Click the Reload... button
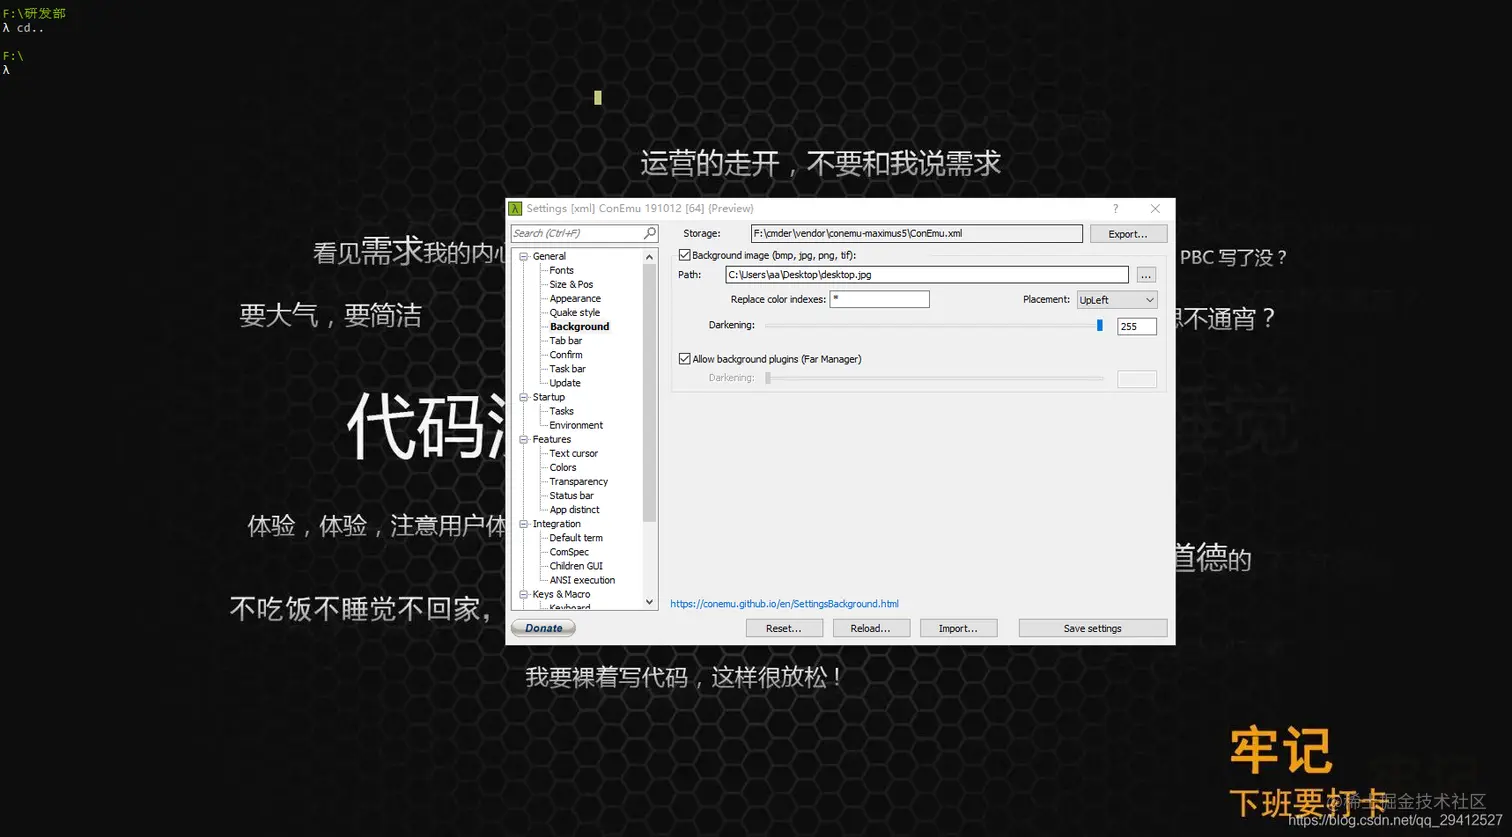Viewport: 1512px width, 837px height. click(x=871, y=628)
